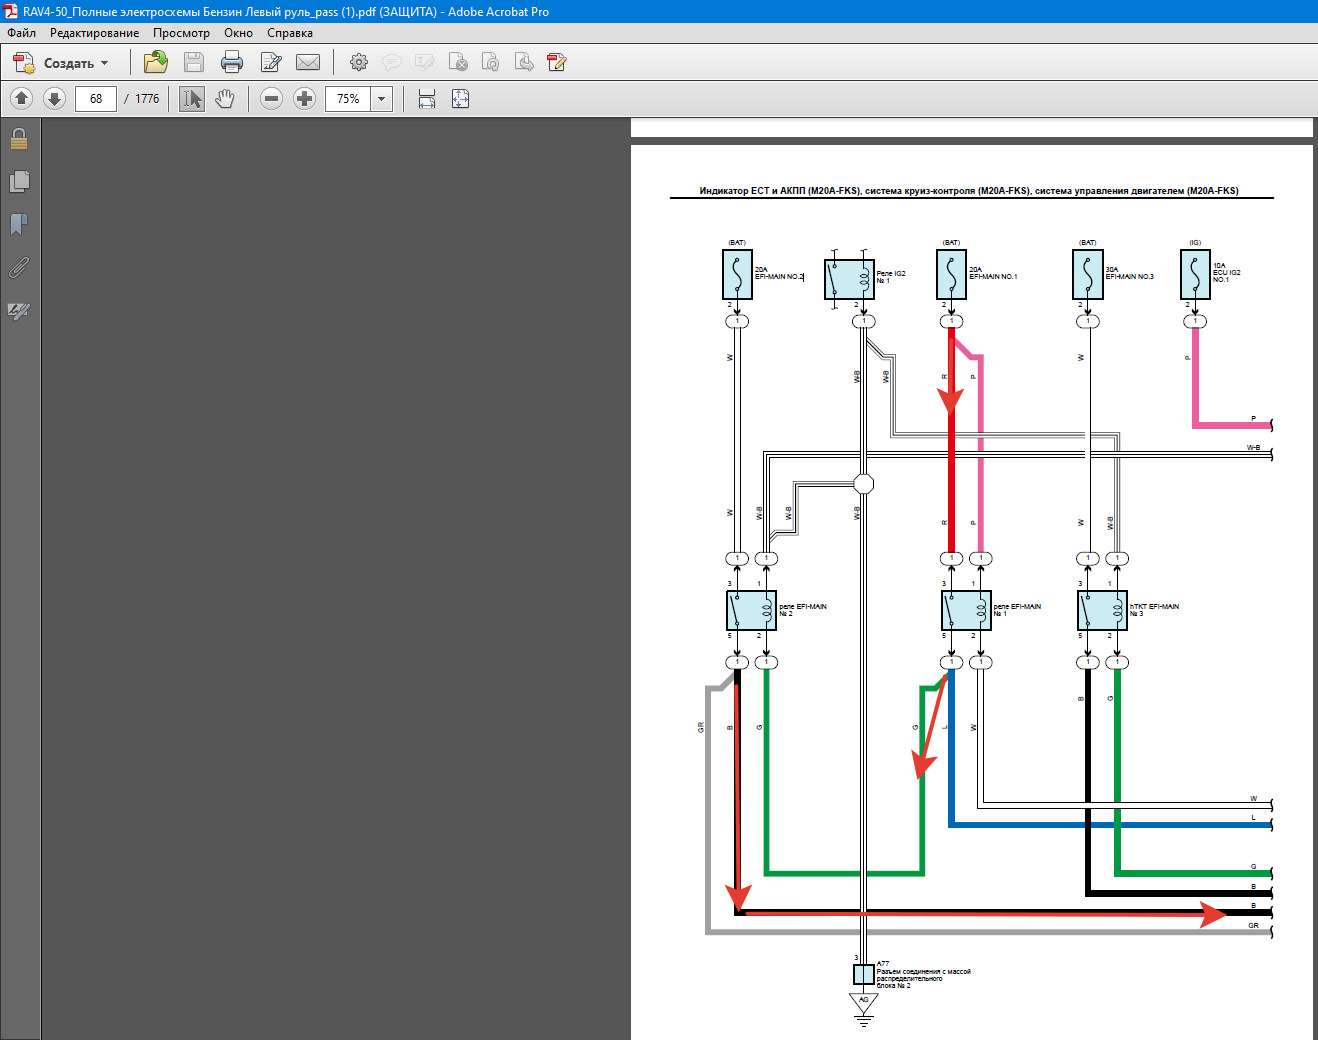This screenshot has width=1318, height=1040.
Task: Open the signatures panel in sidebar
Action: pyautogui.click(x=19, y=310)
